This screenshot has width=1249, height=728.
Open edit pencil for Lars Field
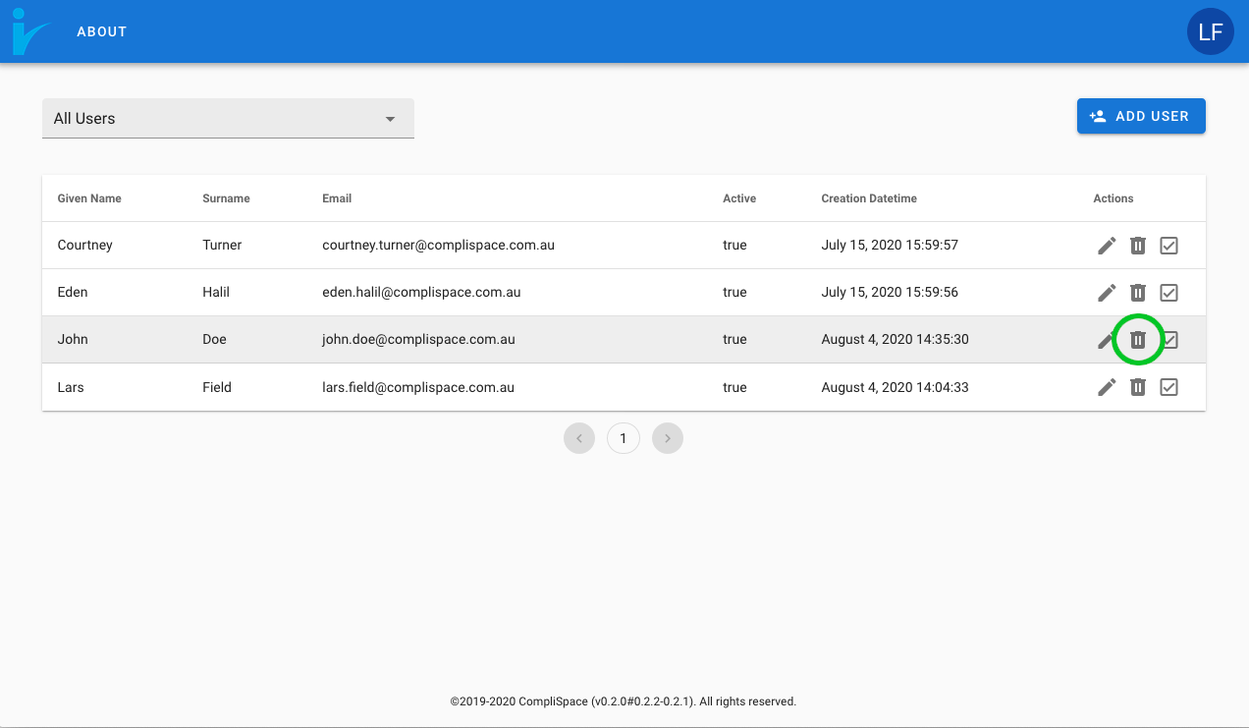point(1106,387)
